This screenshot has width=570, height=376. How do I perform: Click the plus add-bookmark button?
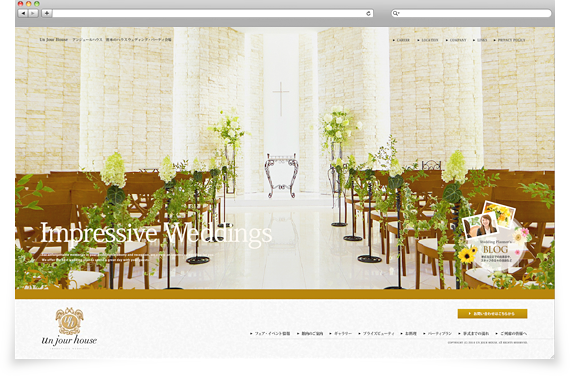(47, 13)
